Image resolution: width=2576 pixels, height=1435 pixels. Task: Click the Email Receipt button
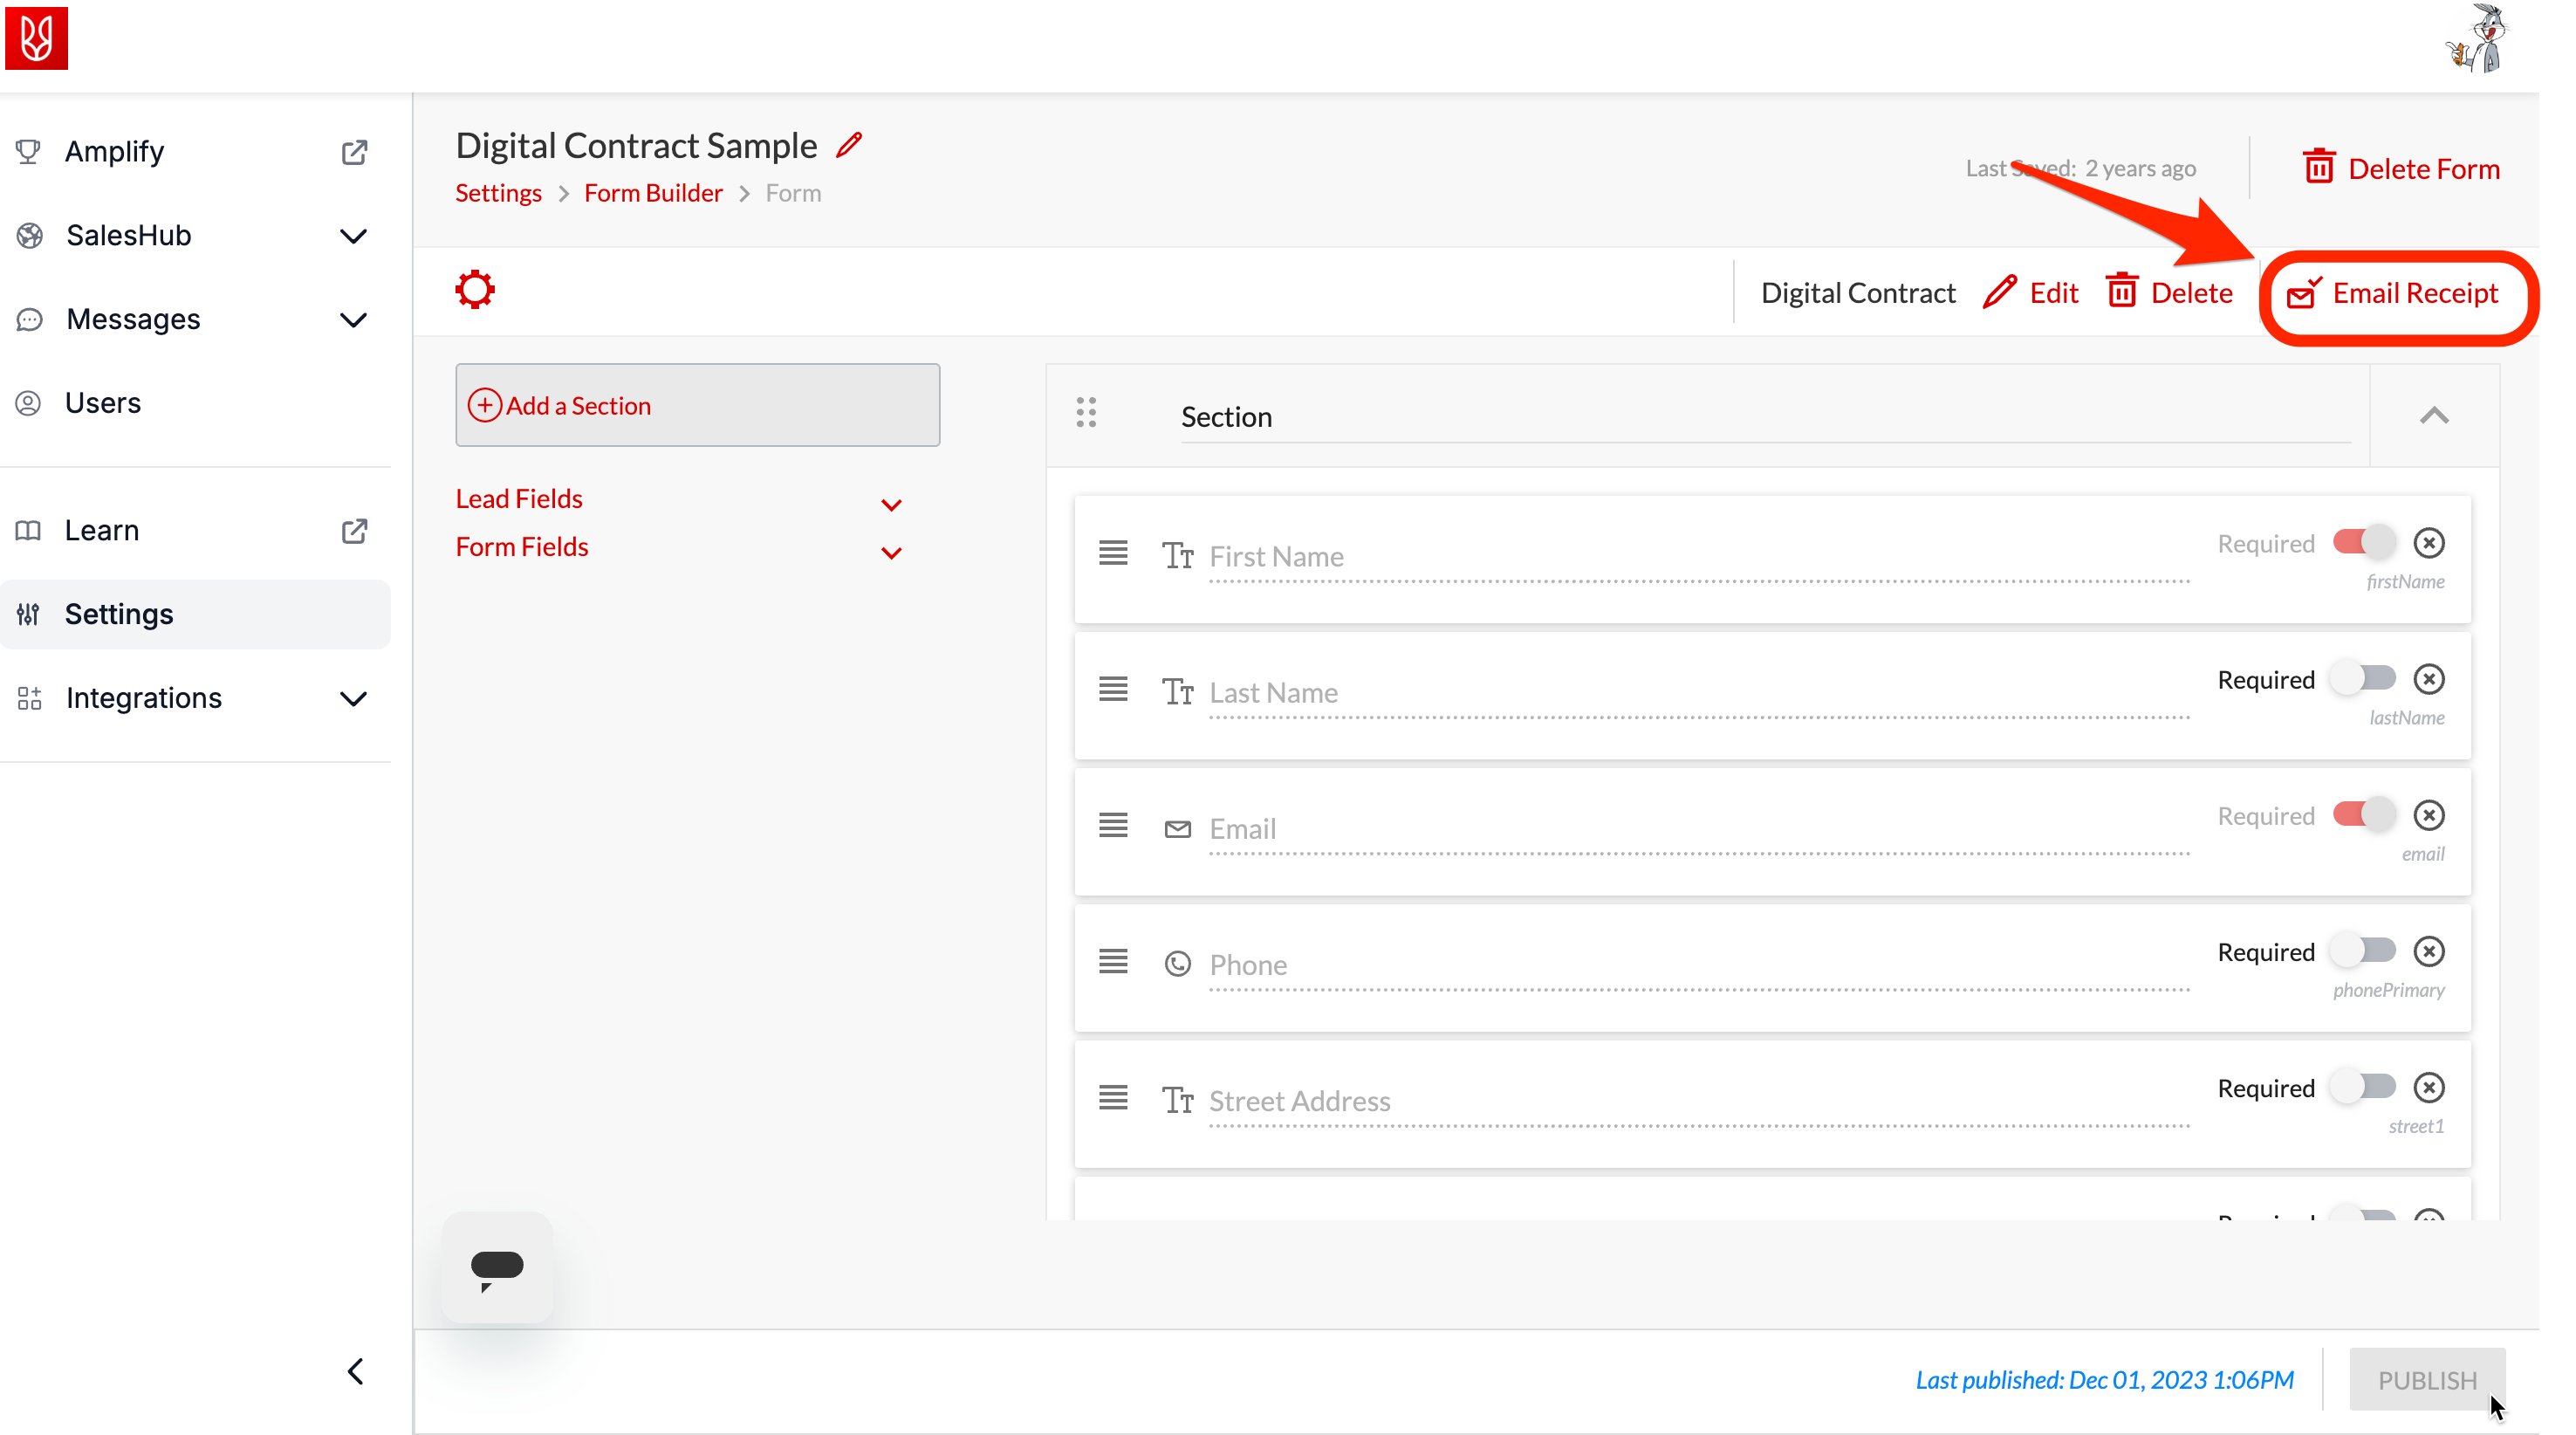[2395, 294]
